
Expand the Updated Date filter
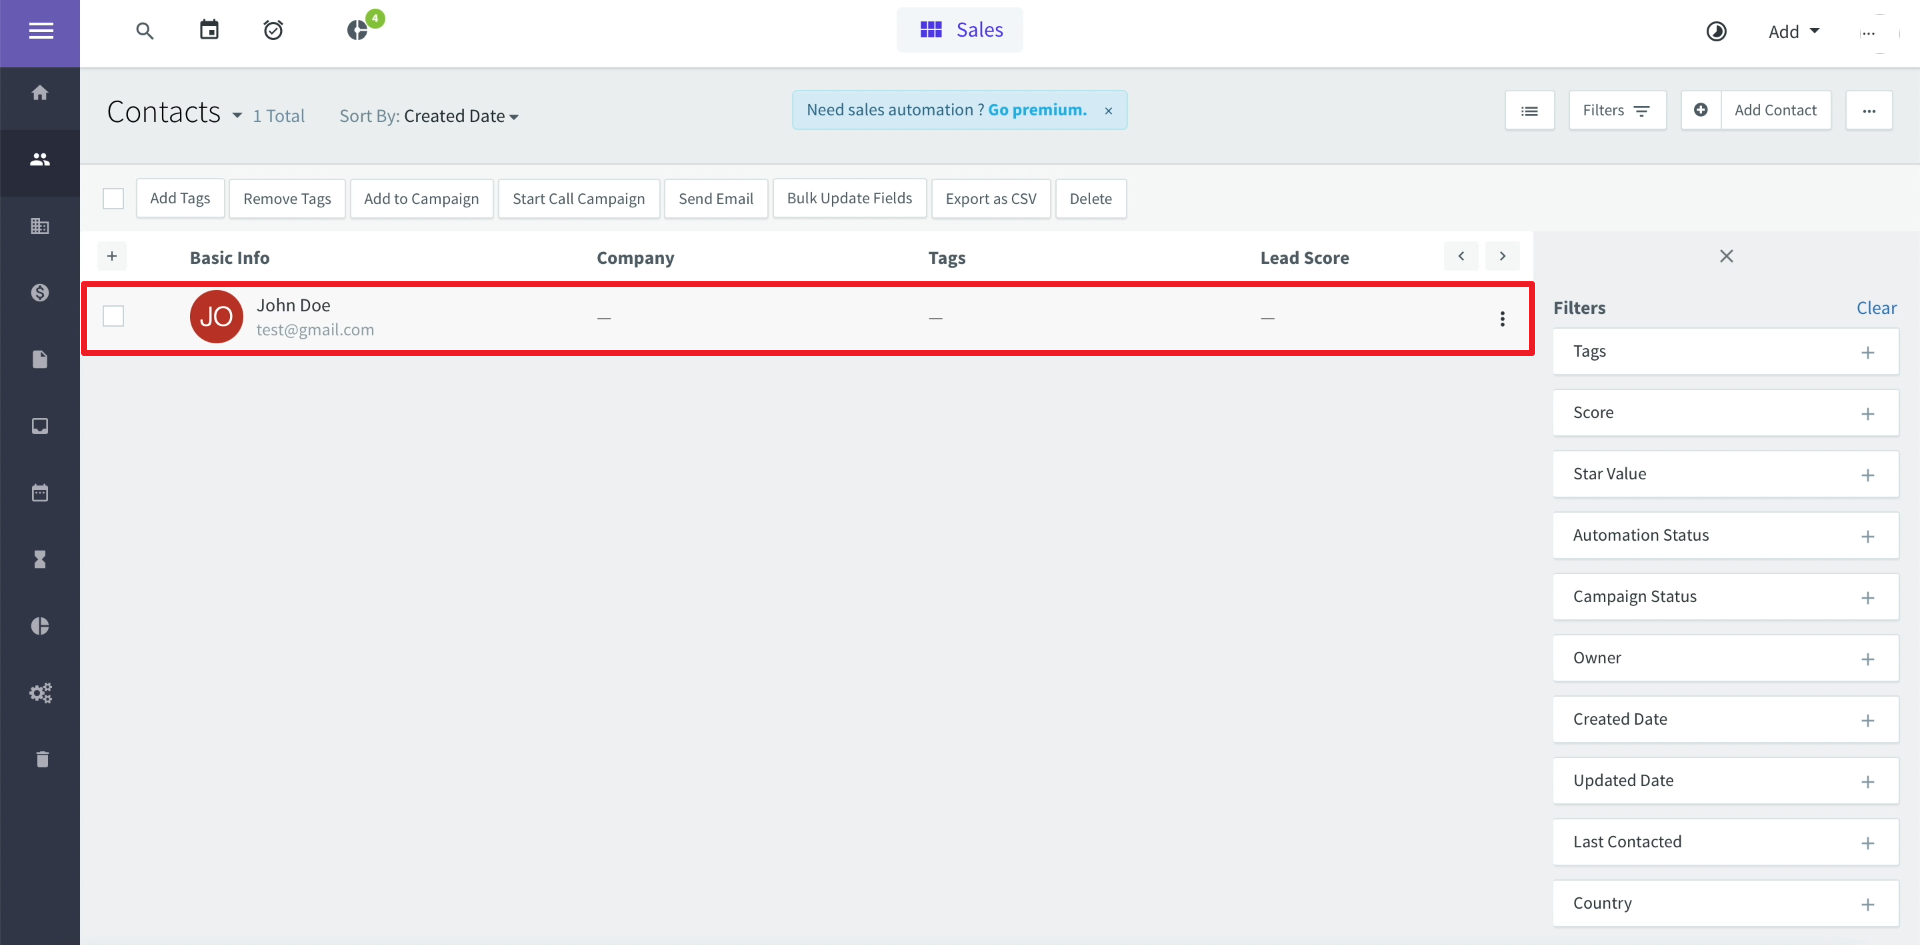pos(1725,781)
